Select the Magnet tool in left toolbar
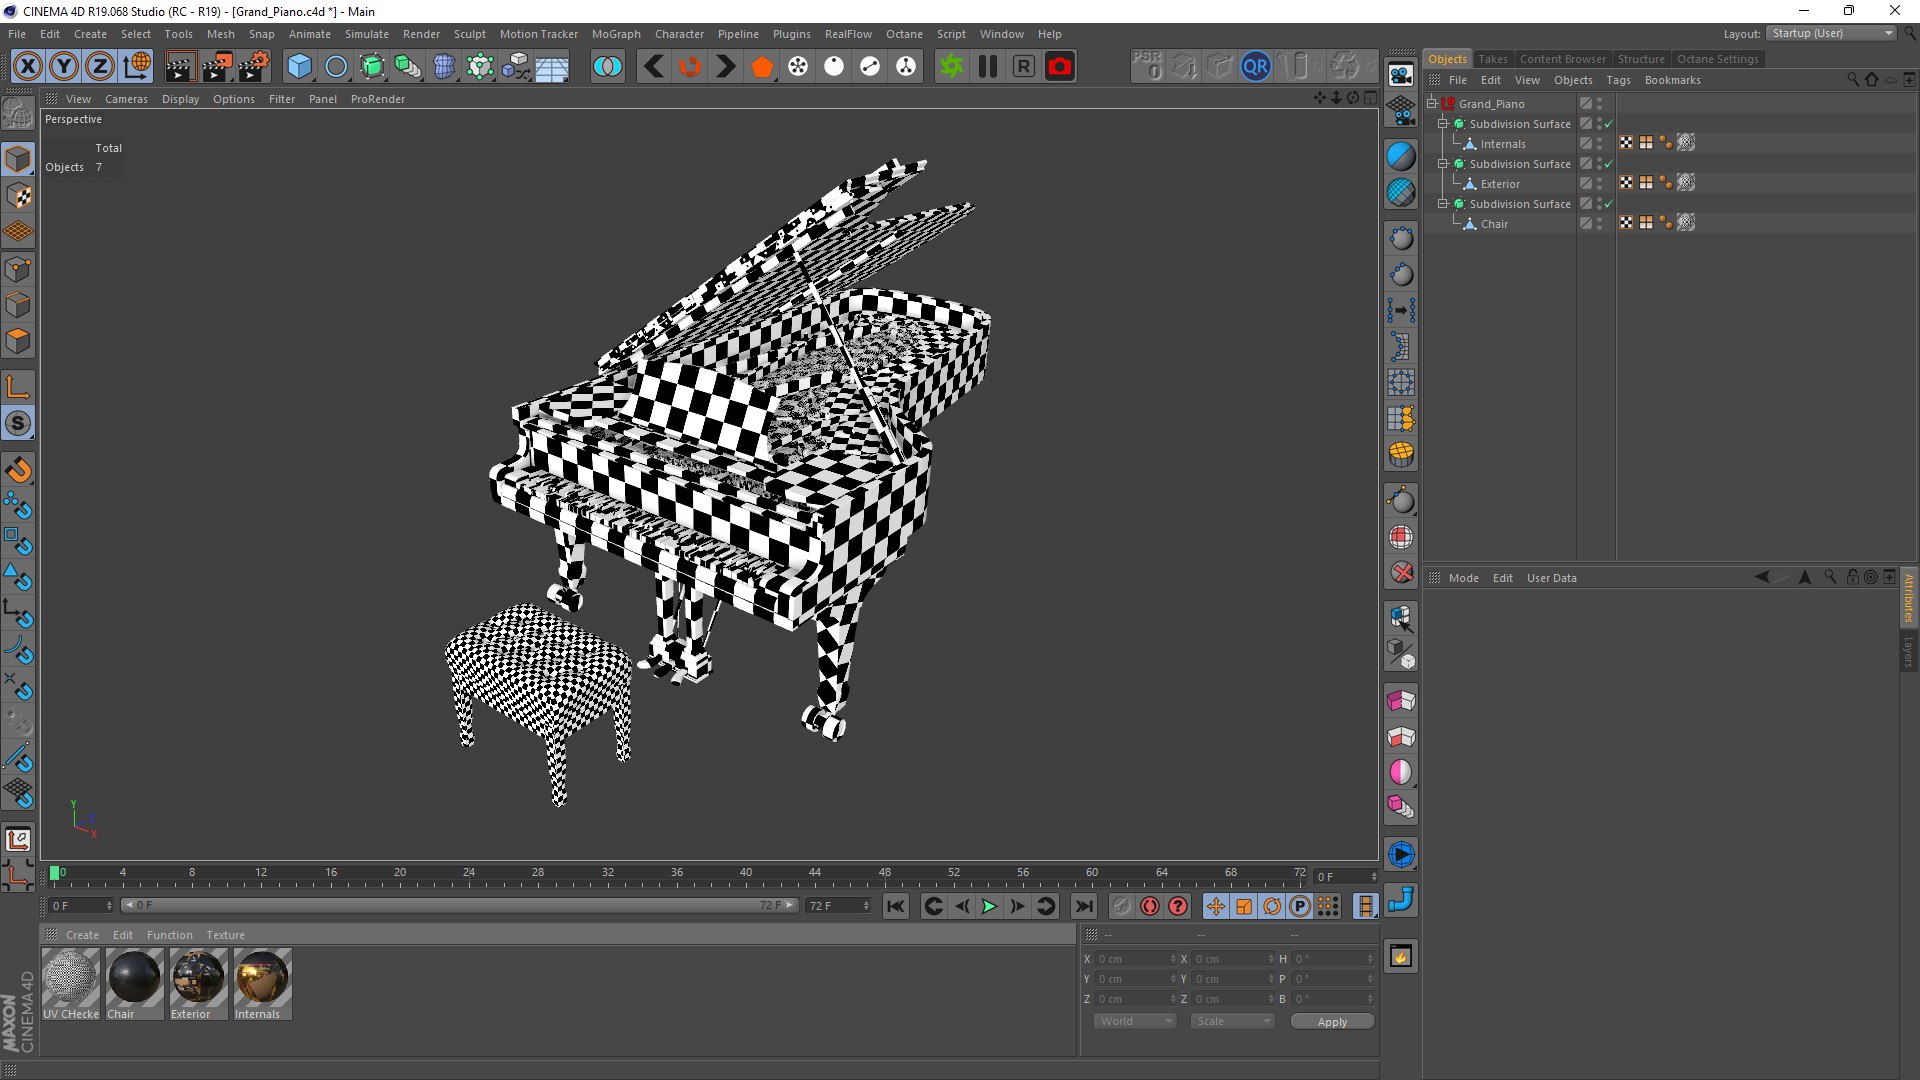 [x=18, y=470]
